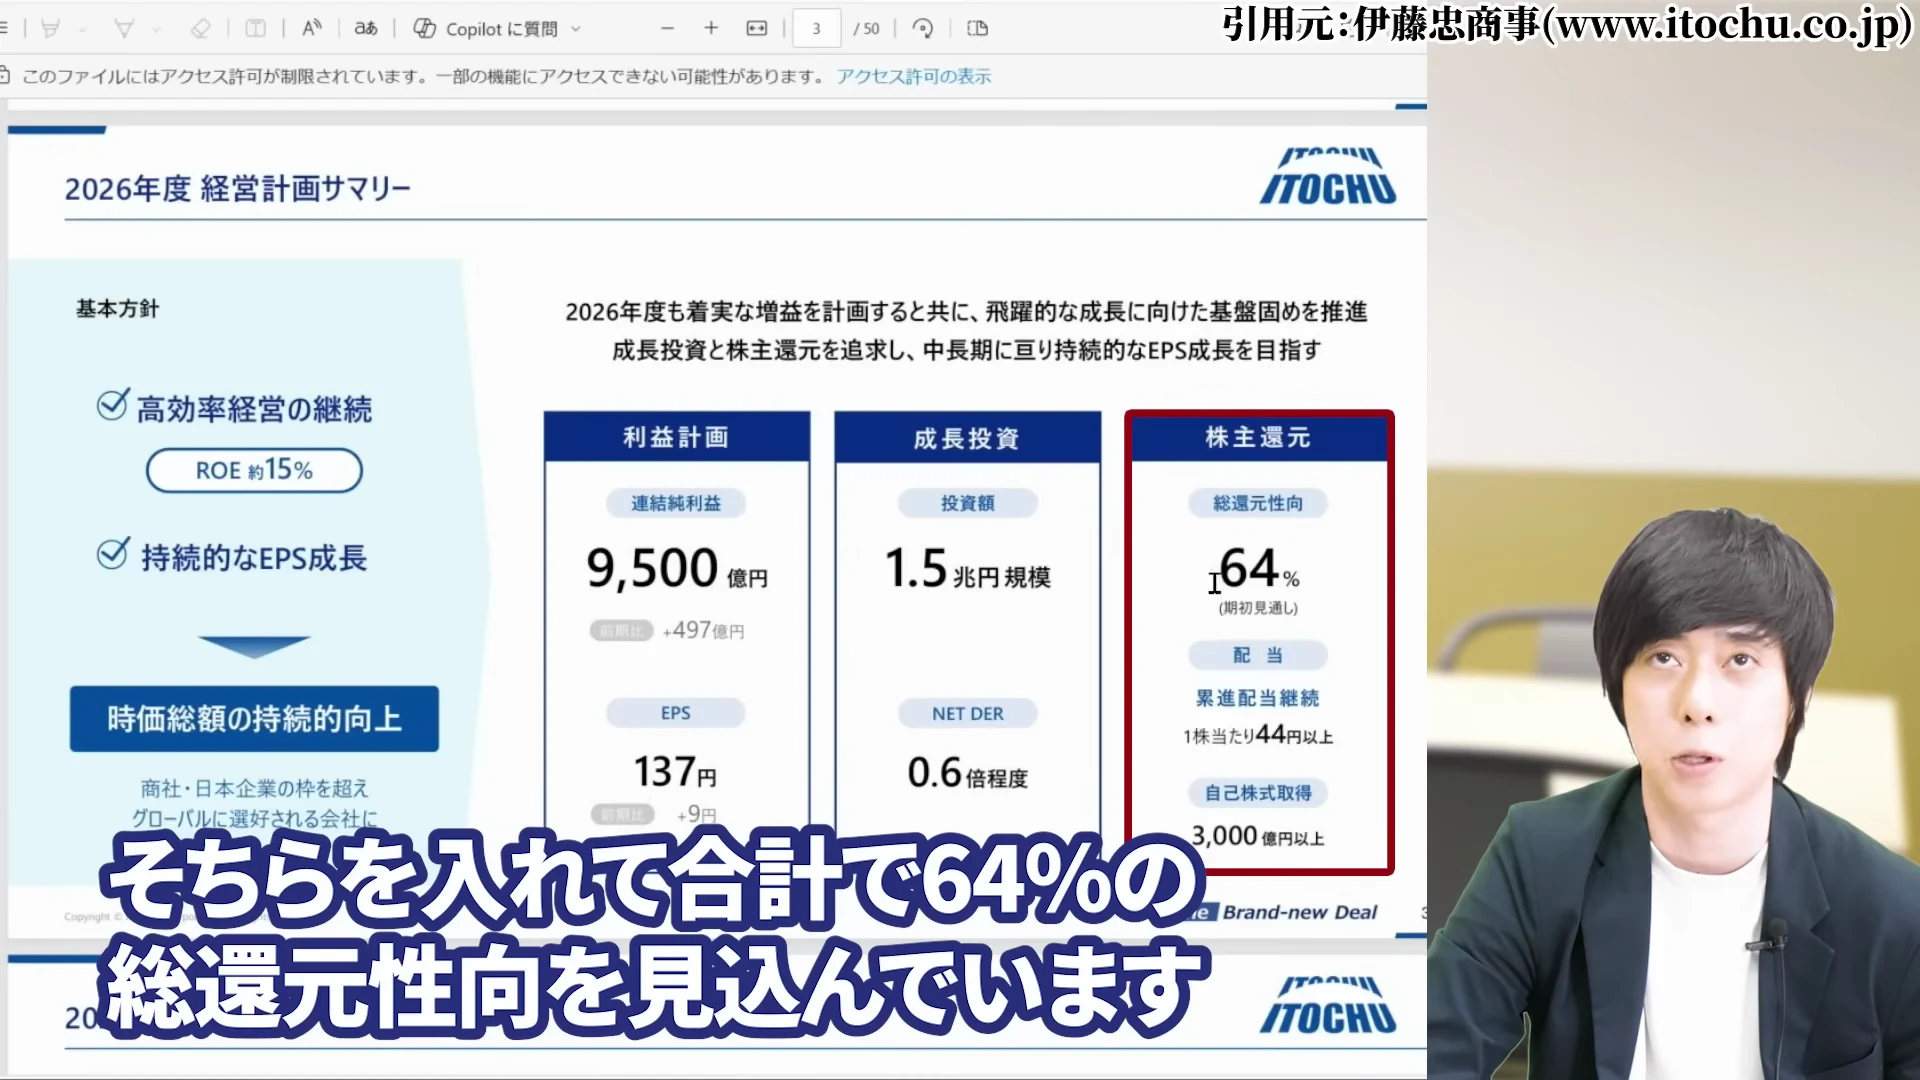This screenshot has height=1080, width=1920.
Task: Click the 64% payout figure
Action: [1259, 569]
